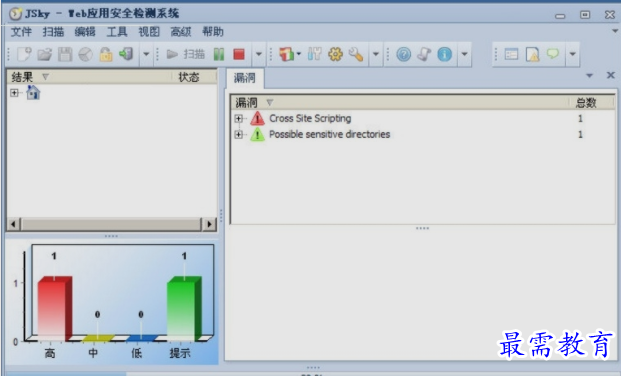
Task: Open the 文件 menu
Action: tap(21, 32)
